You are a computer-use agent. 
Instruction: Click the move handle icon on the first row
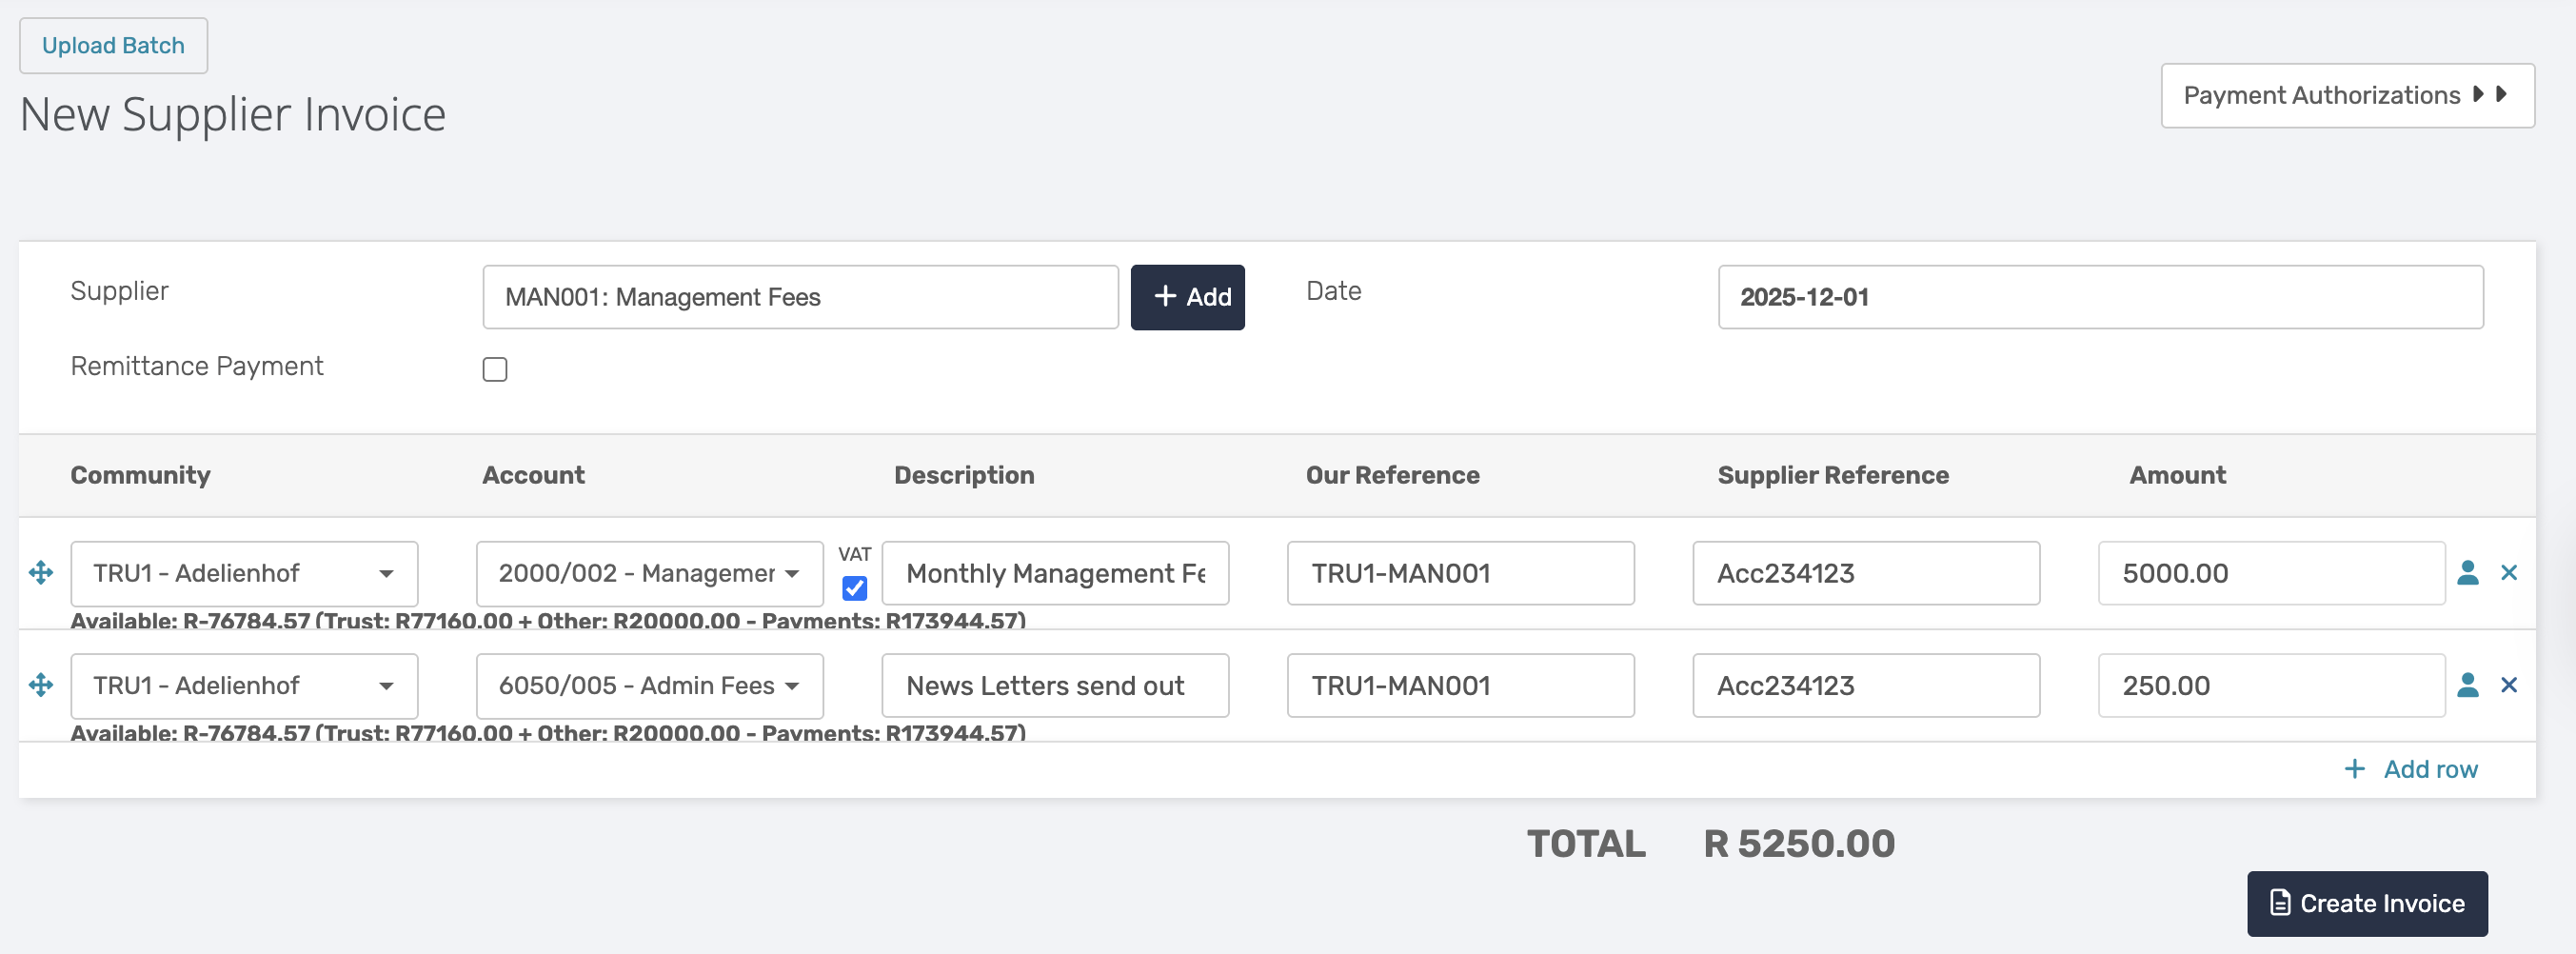[x=41, y=573]
